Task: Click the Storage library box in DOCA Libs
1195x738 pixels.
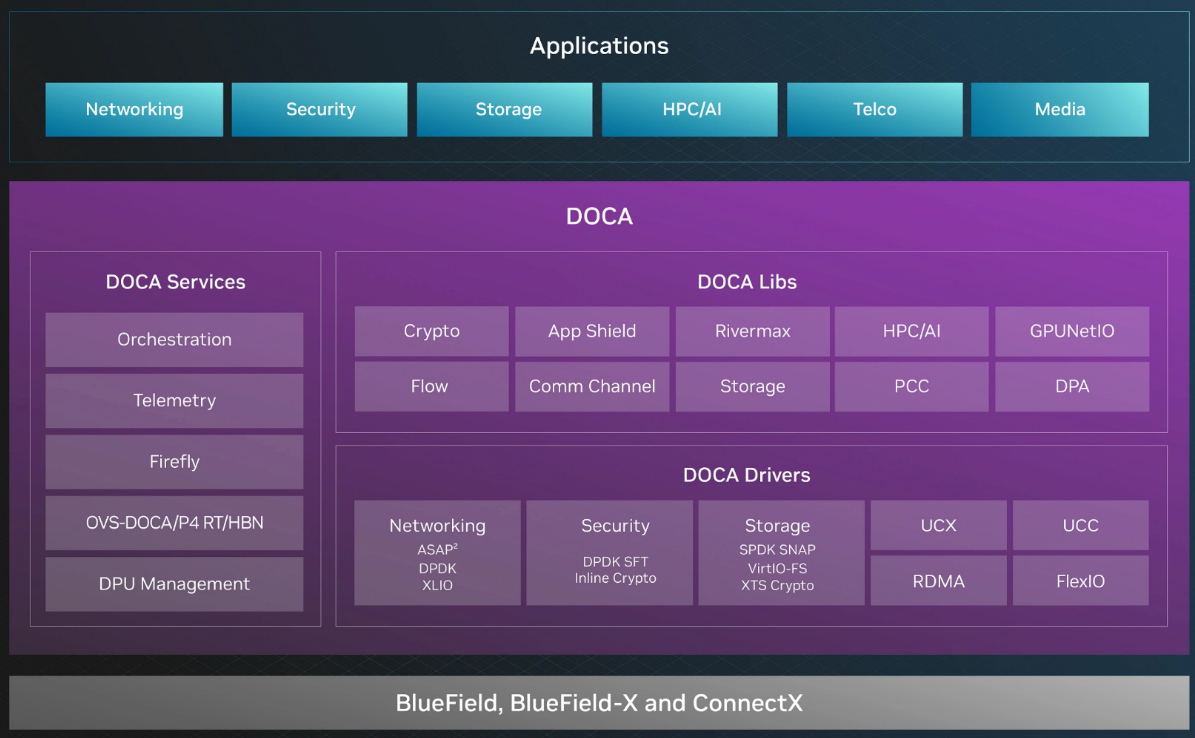Action: (752, 387)
